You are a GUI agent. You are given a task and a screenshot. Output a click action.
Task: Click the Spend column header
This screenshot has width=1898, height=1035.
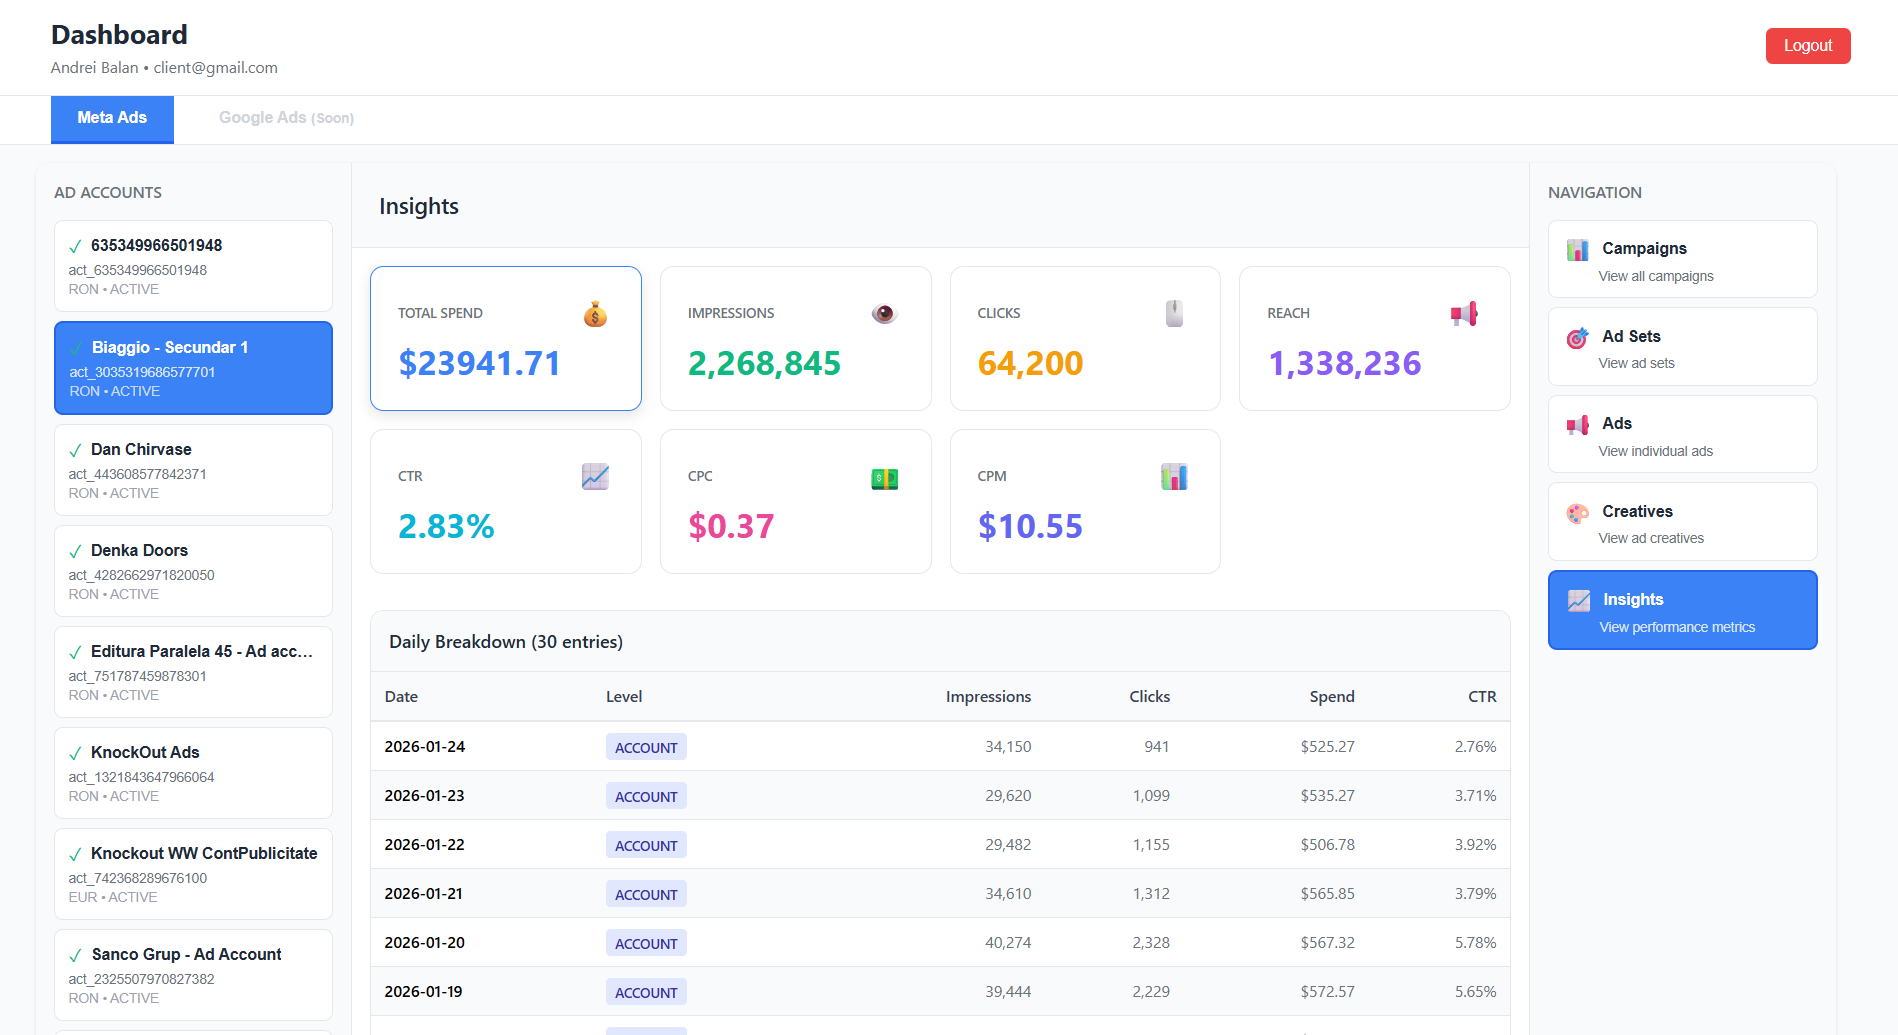click(1331, 697)
